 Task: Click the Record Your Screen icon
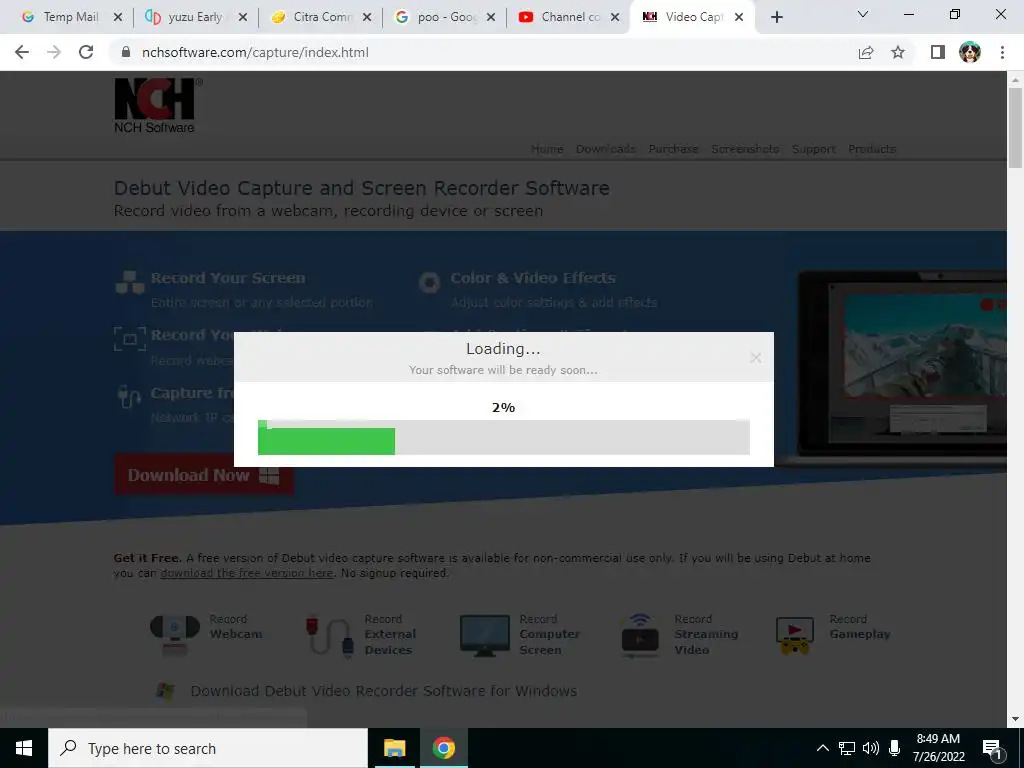click(130, 282)
